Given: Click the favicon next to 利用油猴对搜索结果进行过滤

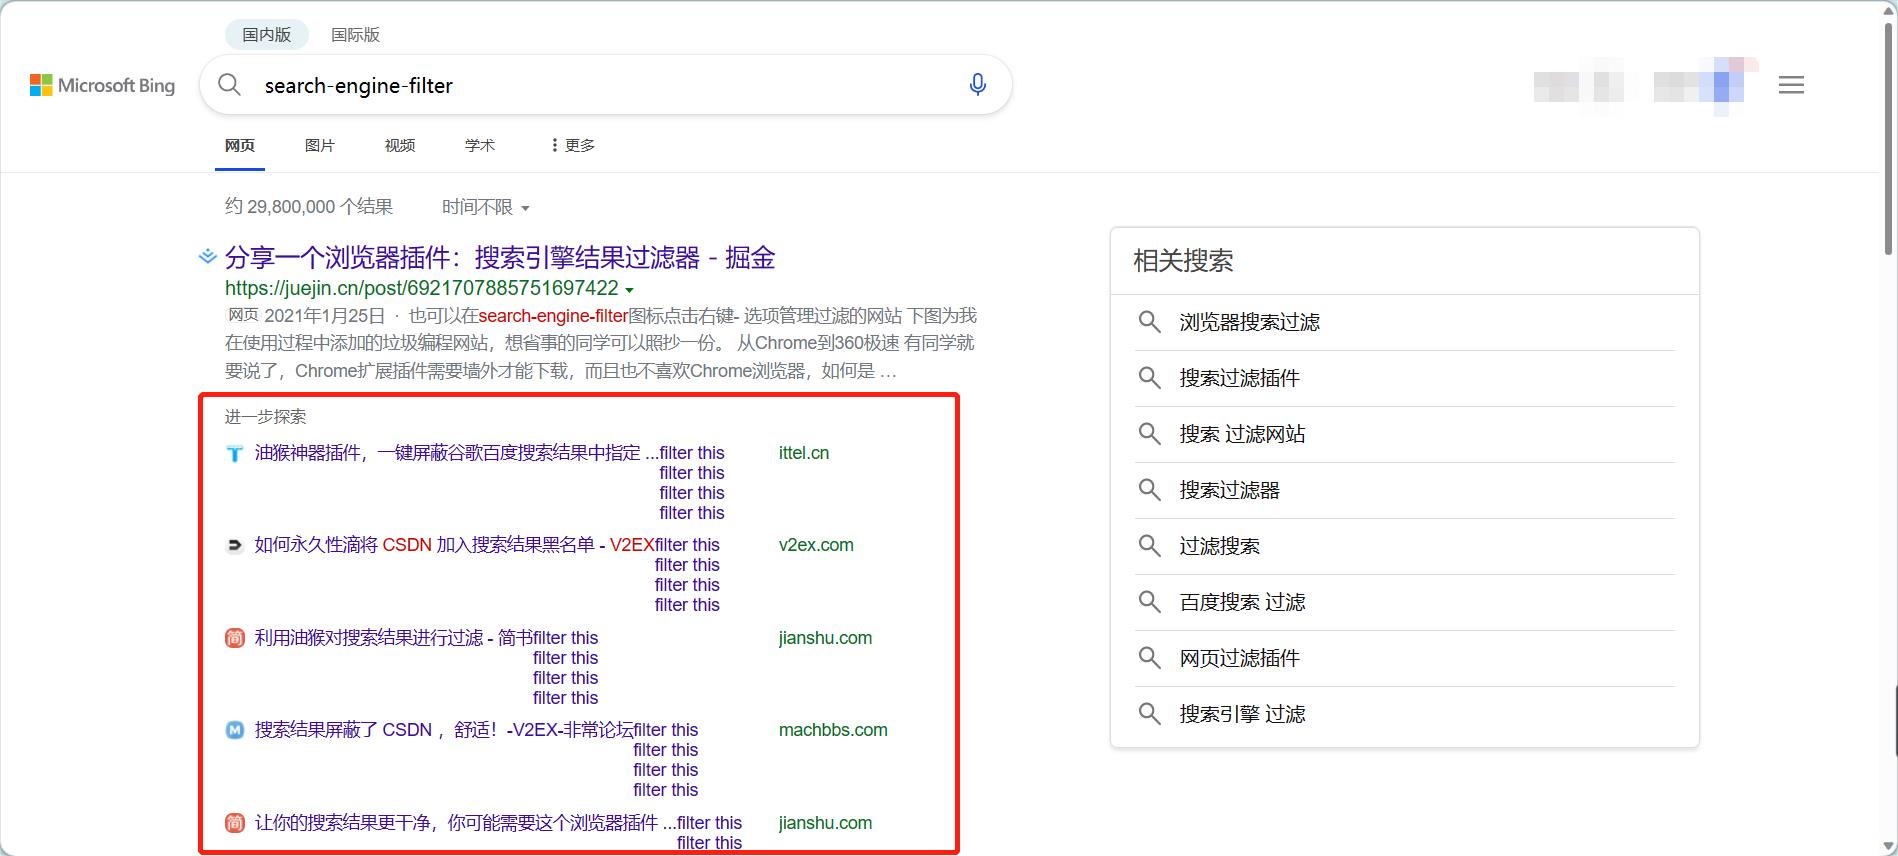Looking at the screenshot, I should (234, 638).
